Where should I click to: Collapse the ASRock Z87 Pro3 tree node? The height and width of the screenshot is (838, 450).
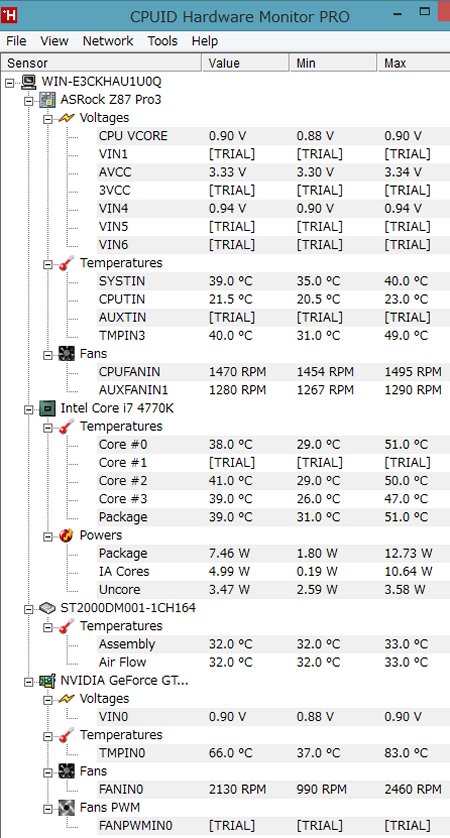tap(29, 100)
